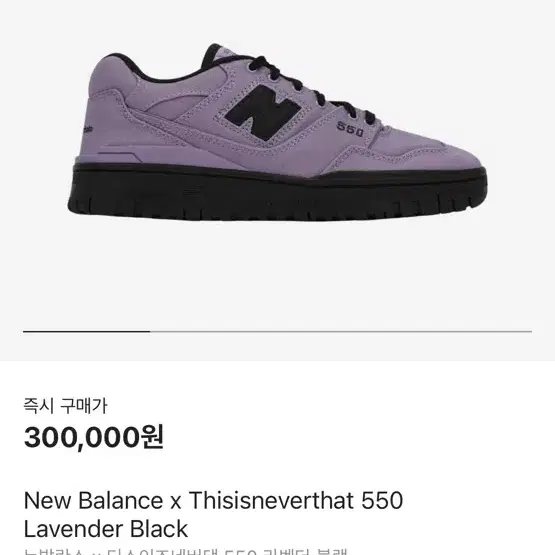Click the black N logo on the shoe
The height and width of the screenshot is (555, 555).
tap(263, 113)
